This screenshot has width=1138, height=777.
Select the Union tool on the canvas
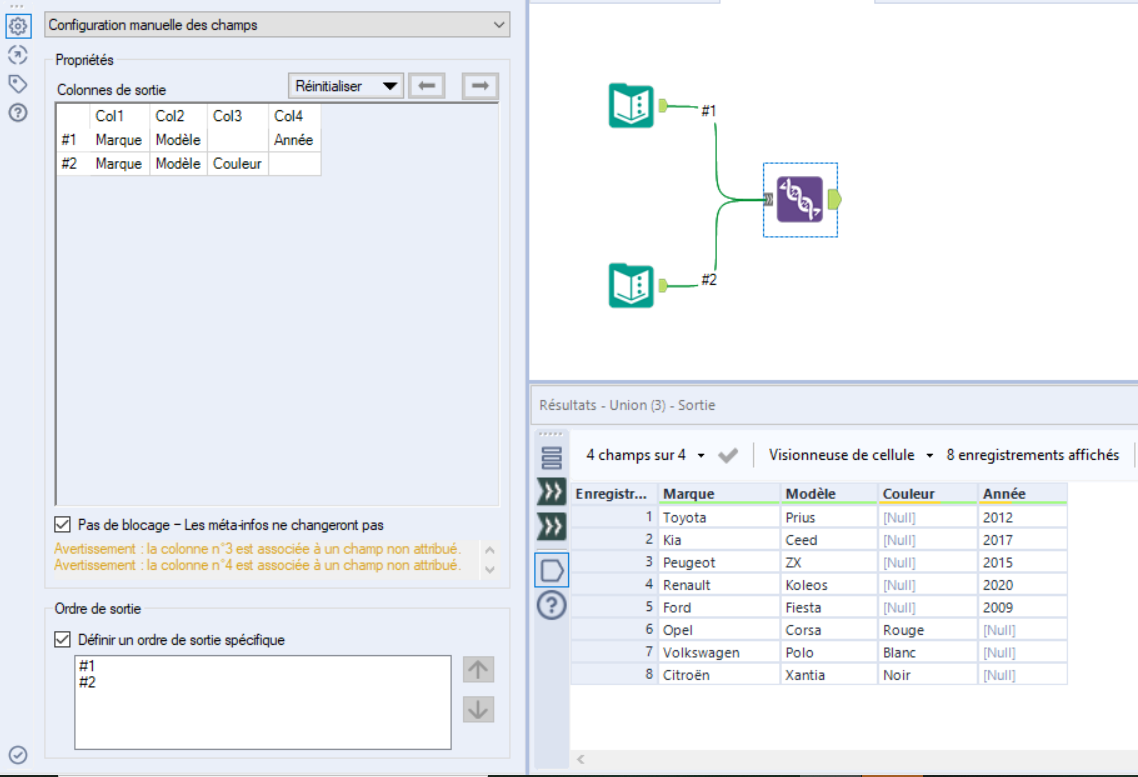(798, 200)
